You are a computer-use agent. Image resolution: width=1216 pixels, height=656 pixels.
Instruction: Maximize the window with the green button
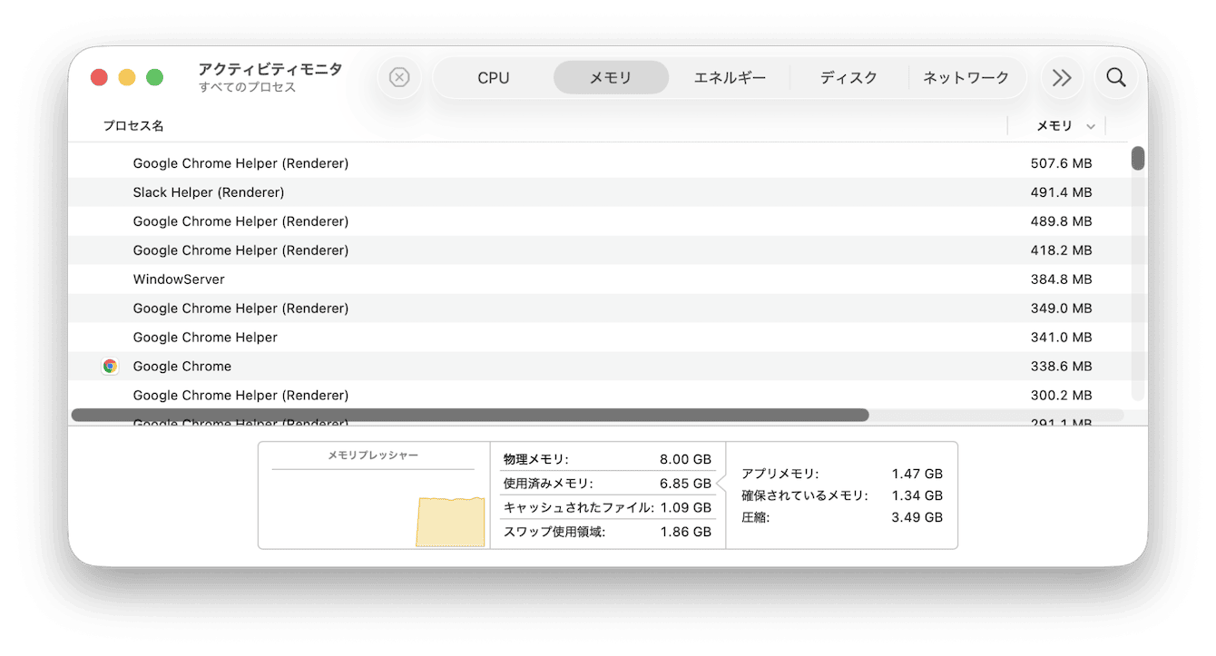[x=155, y=77]
